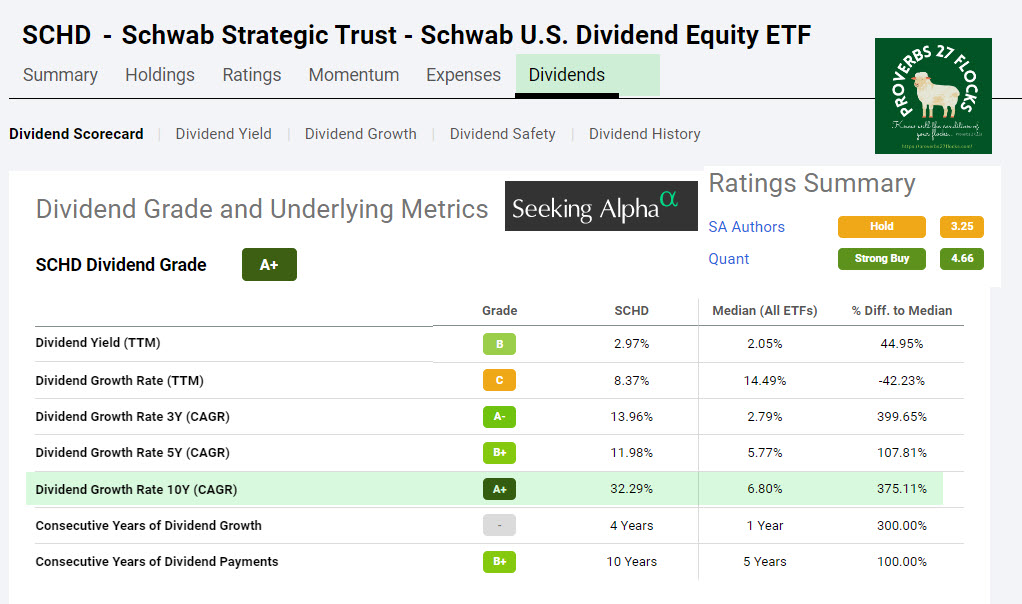Click the Proverbs 27 Flocks sheep logo

pyautogui.click(x=932, y=95)
